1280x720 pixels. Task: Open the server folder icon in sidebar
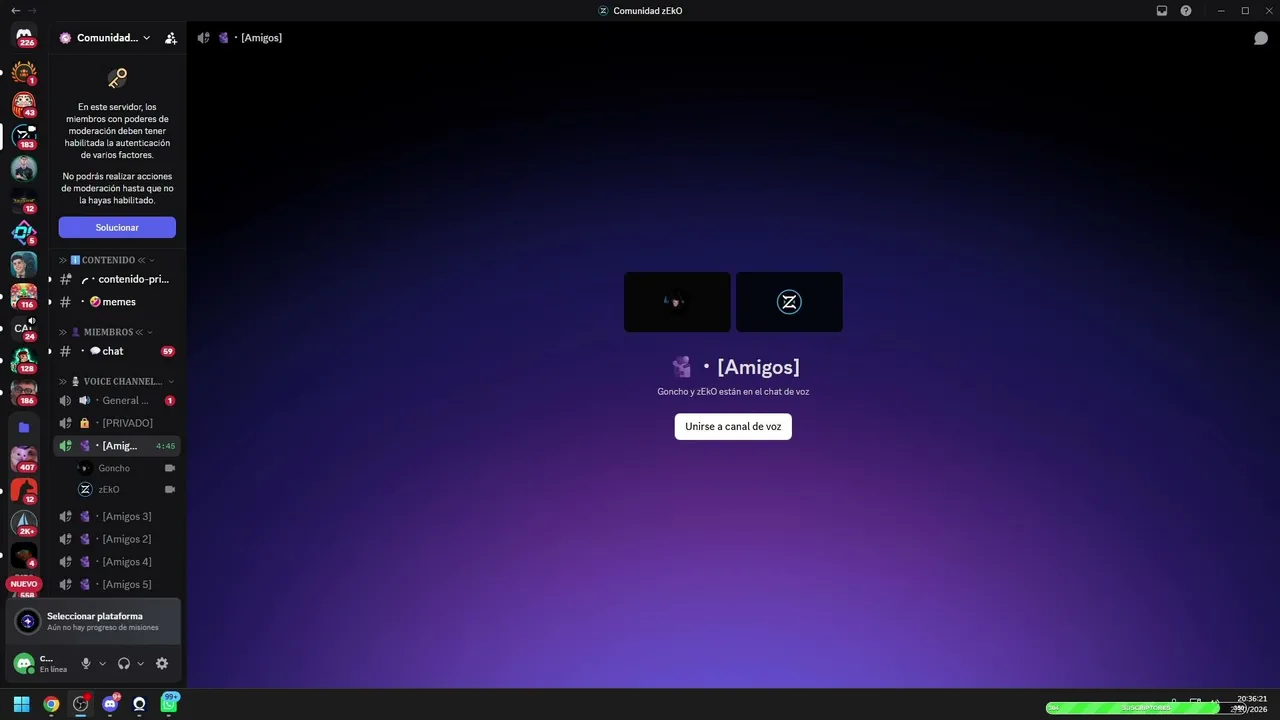(x=24, y=427)
